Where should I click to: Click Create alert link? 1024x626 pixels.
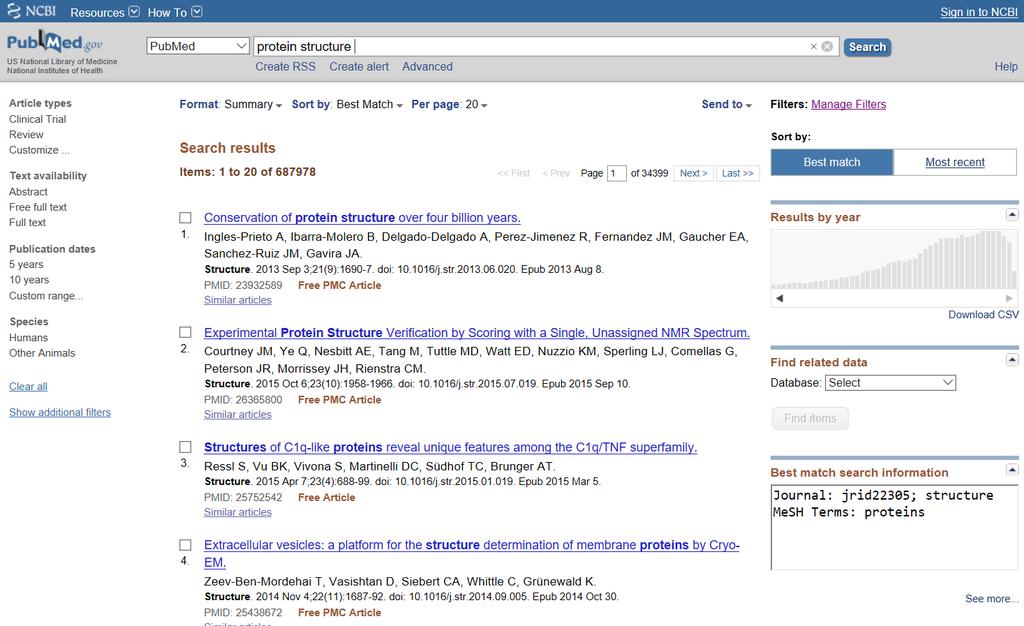tap(359, 67)
